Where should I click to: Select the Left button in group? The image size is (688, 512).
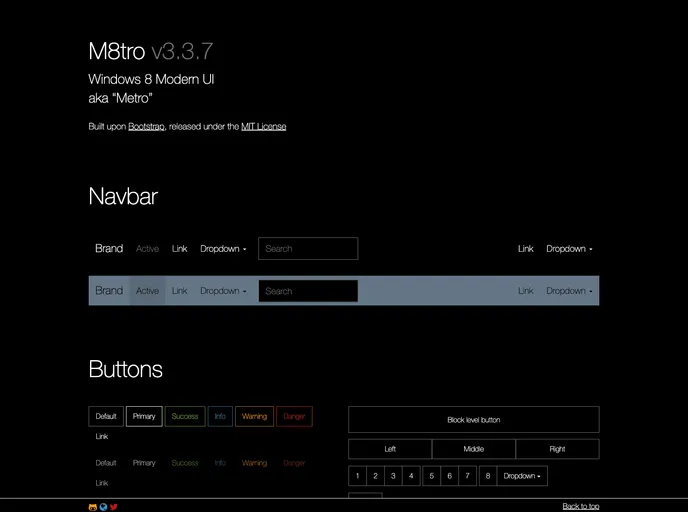(390, 449)
